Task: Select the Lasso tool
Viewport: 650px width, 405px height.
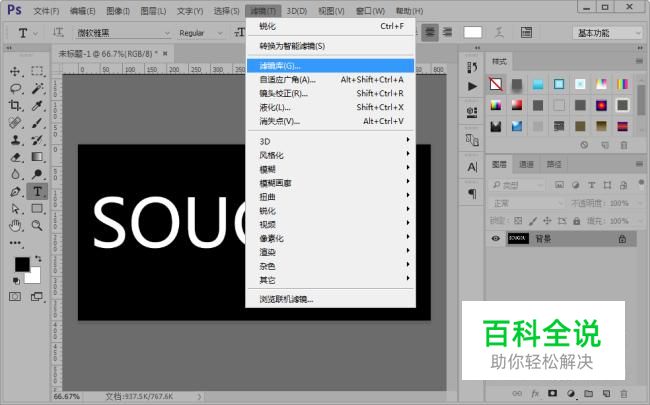Action: pyautogui.click(x=15, y=88)
